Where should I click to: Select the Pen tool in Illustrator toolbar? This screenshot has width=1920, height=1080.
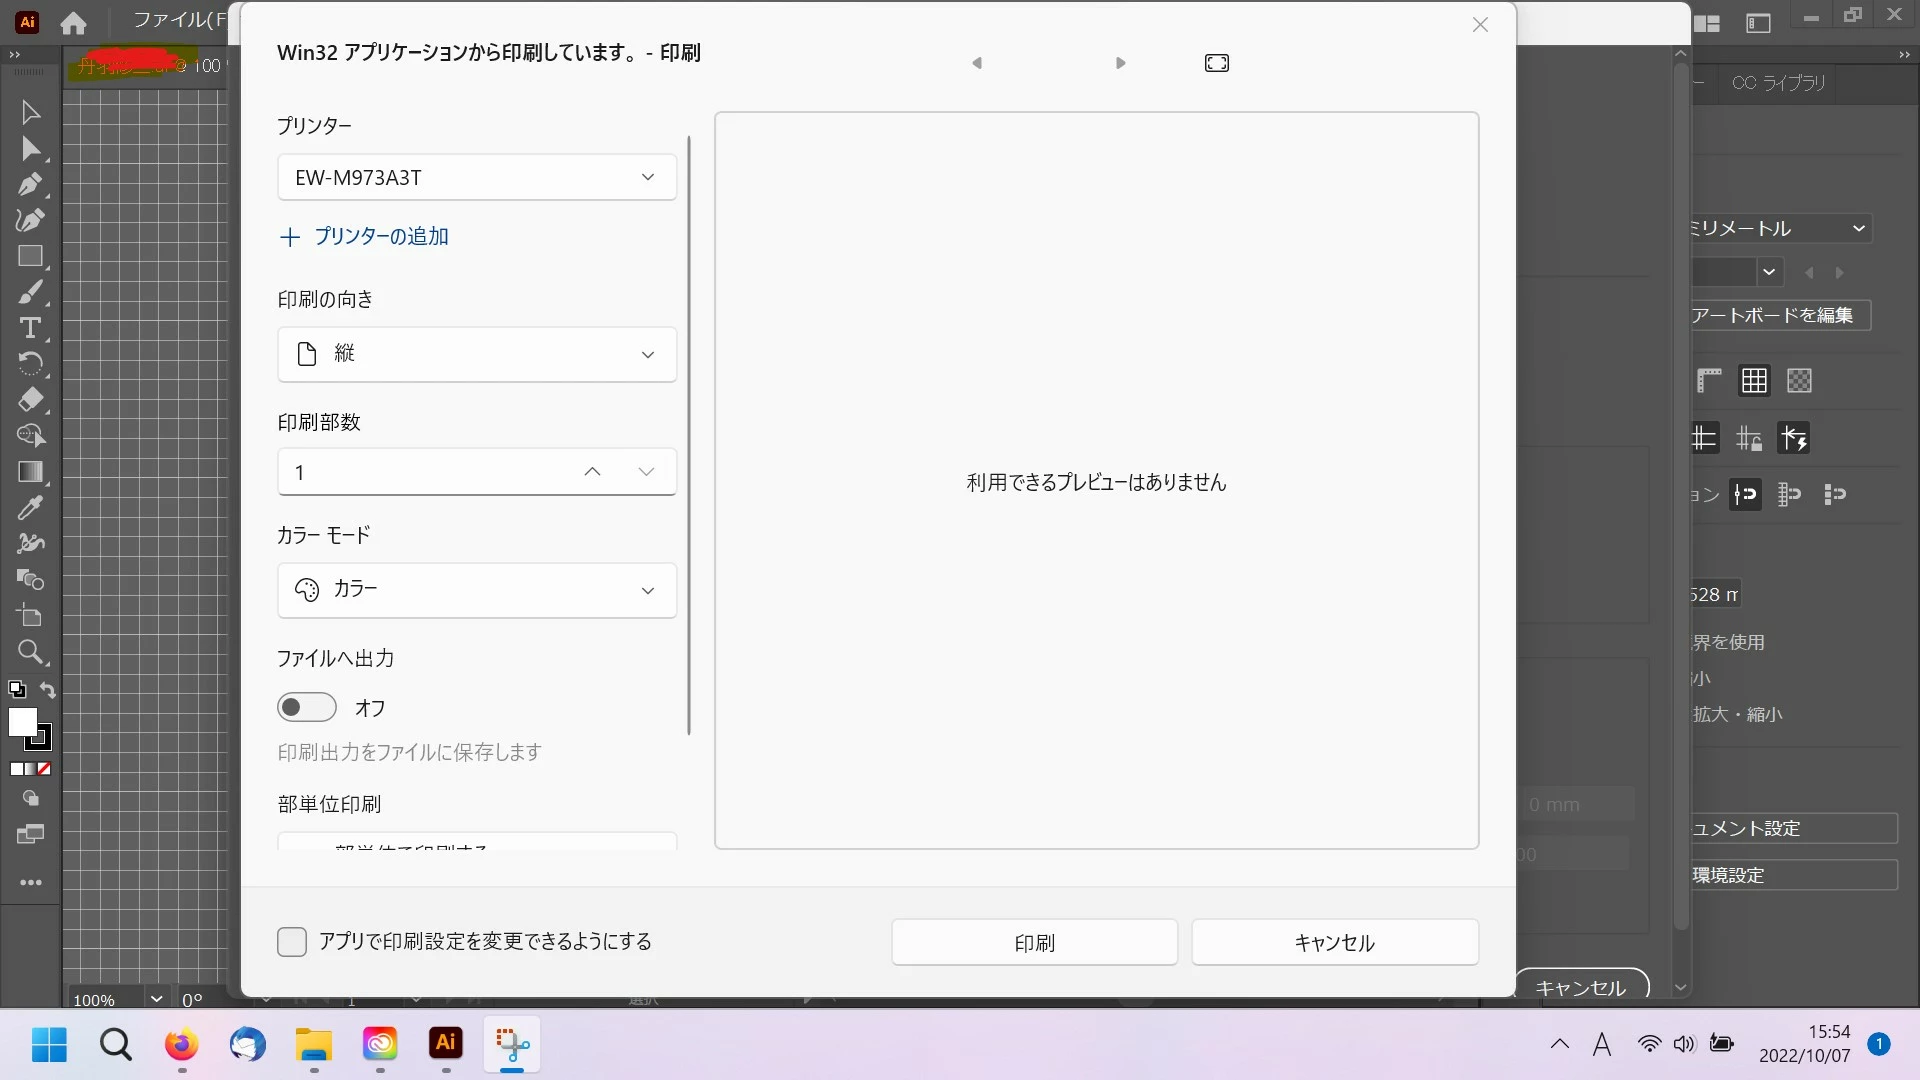30,184
